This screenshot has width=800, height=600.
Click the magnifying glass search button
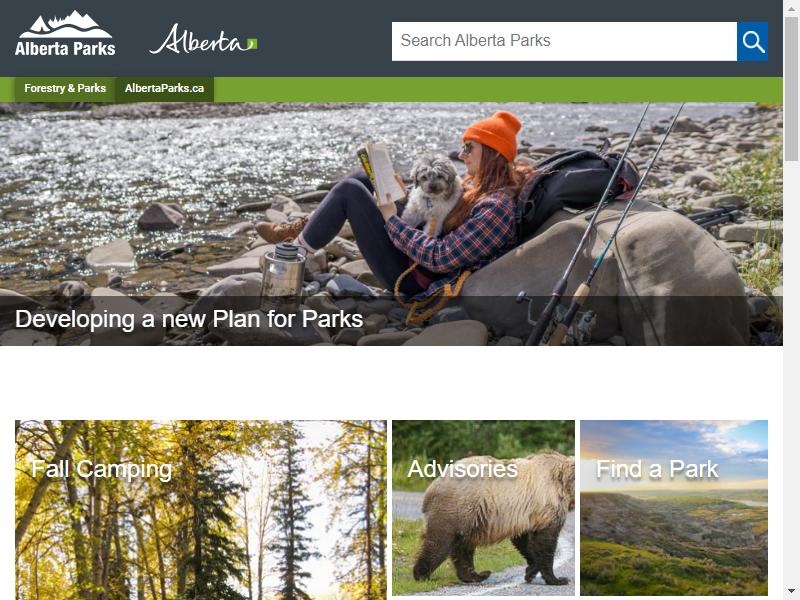[752, 41]
